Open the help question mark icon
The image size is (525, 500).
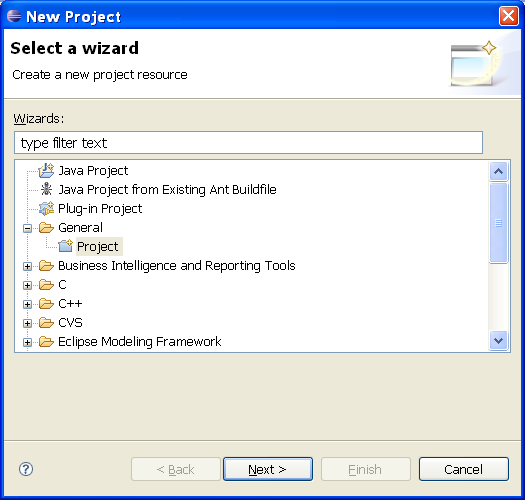click(x=26, y=469)
